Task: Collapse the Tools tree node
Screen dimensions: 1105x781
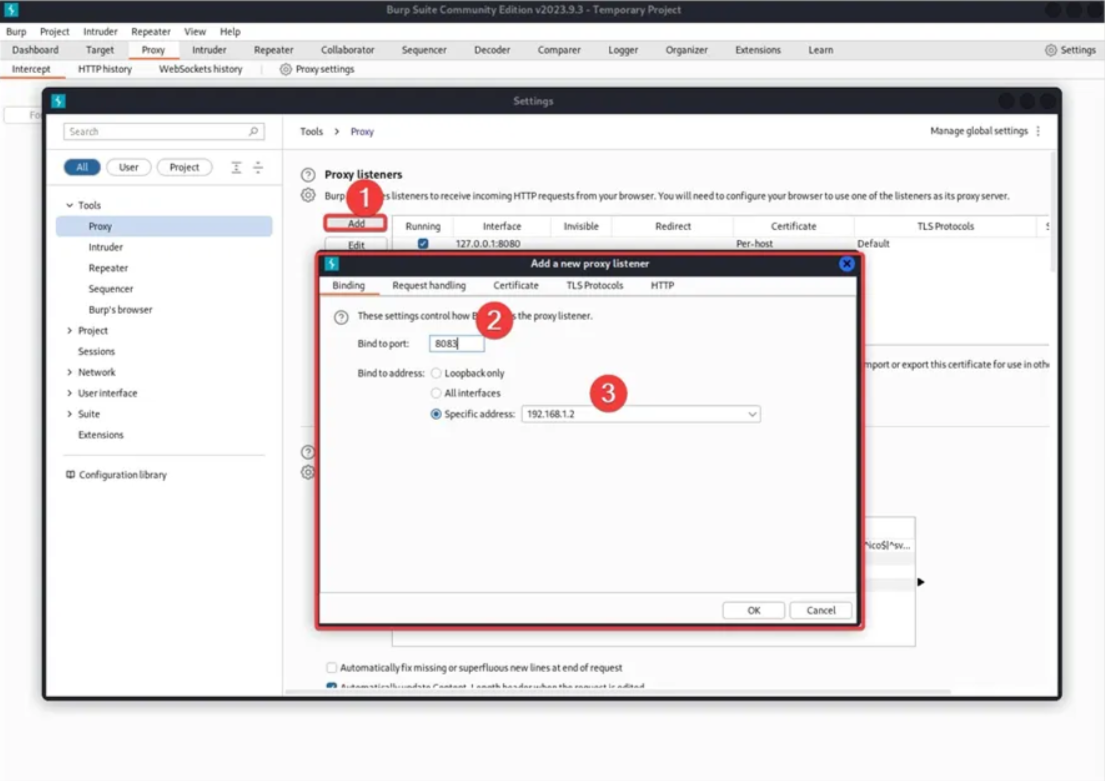Action: coord(69,206)
